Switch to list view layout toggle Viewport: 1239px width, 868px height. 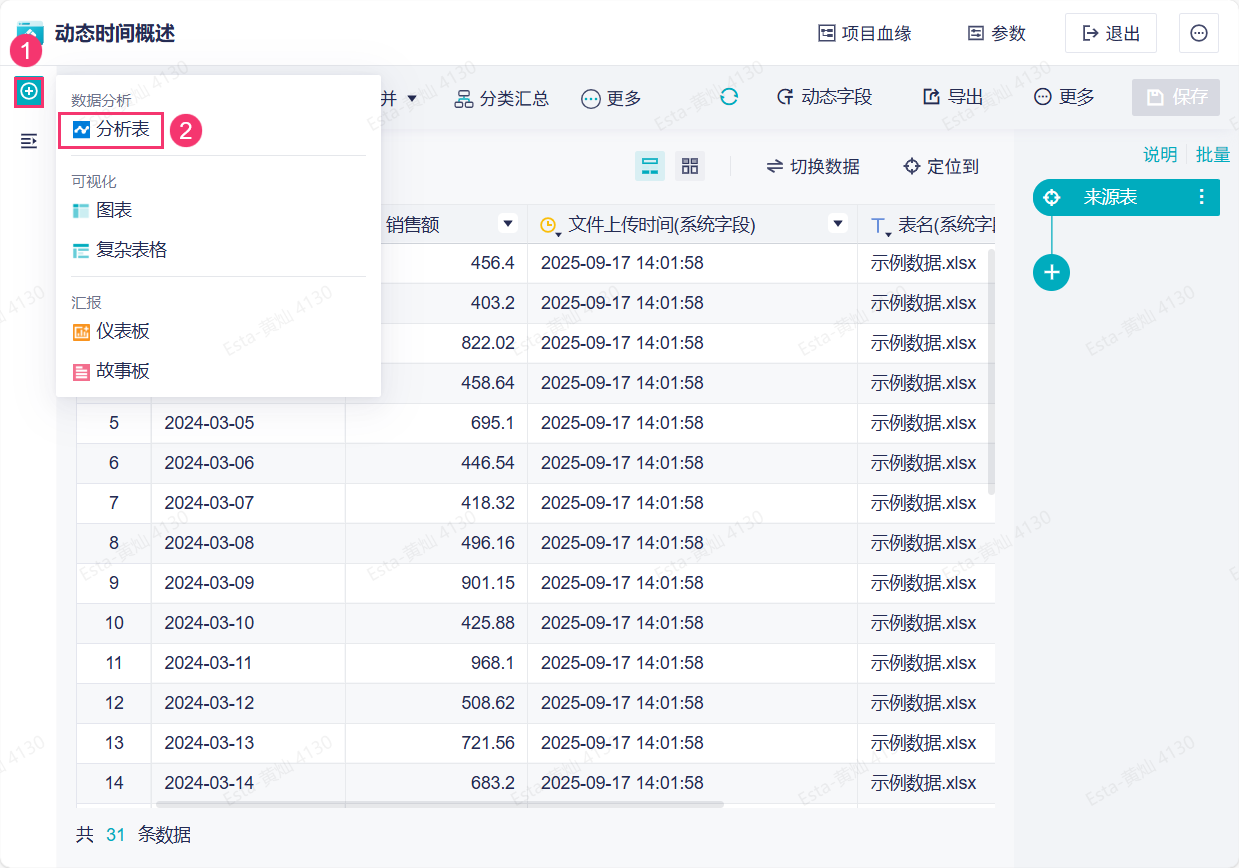pos(650,166)
